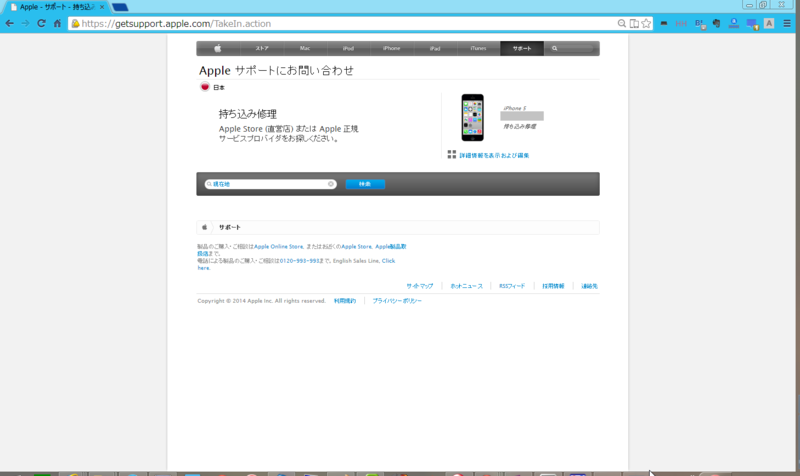
Task: Click the iPhone 5 product thumbnail
Action: (472, 117)
